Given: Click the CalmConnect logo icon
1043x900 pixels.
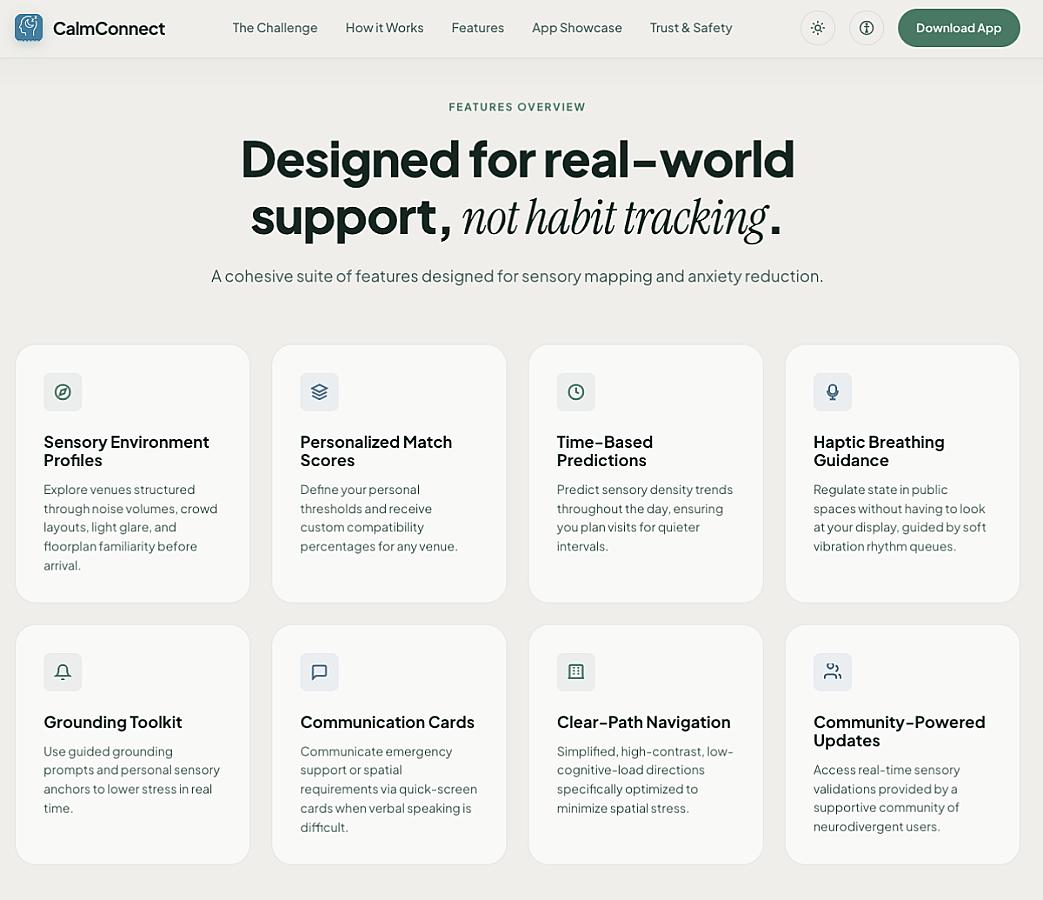Looking at the screenshot, I should pos(29,28).
